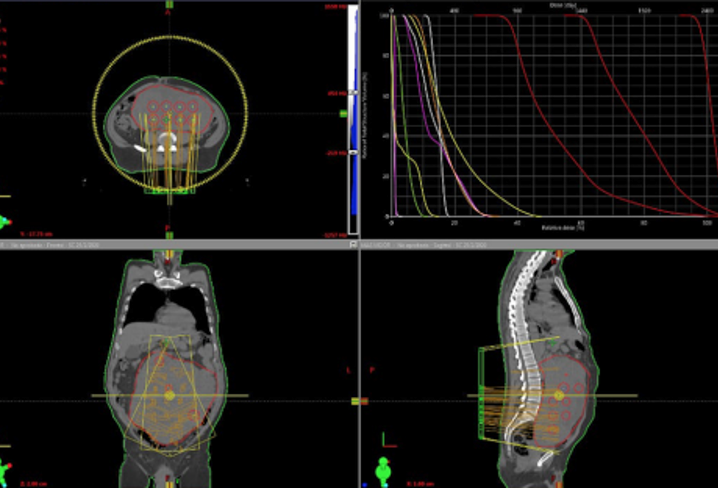Grab the green plane handle atop transversal view
The width and height of the screenshot is (718, 489).
coord(169,4)
